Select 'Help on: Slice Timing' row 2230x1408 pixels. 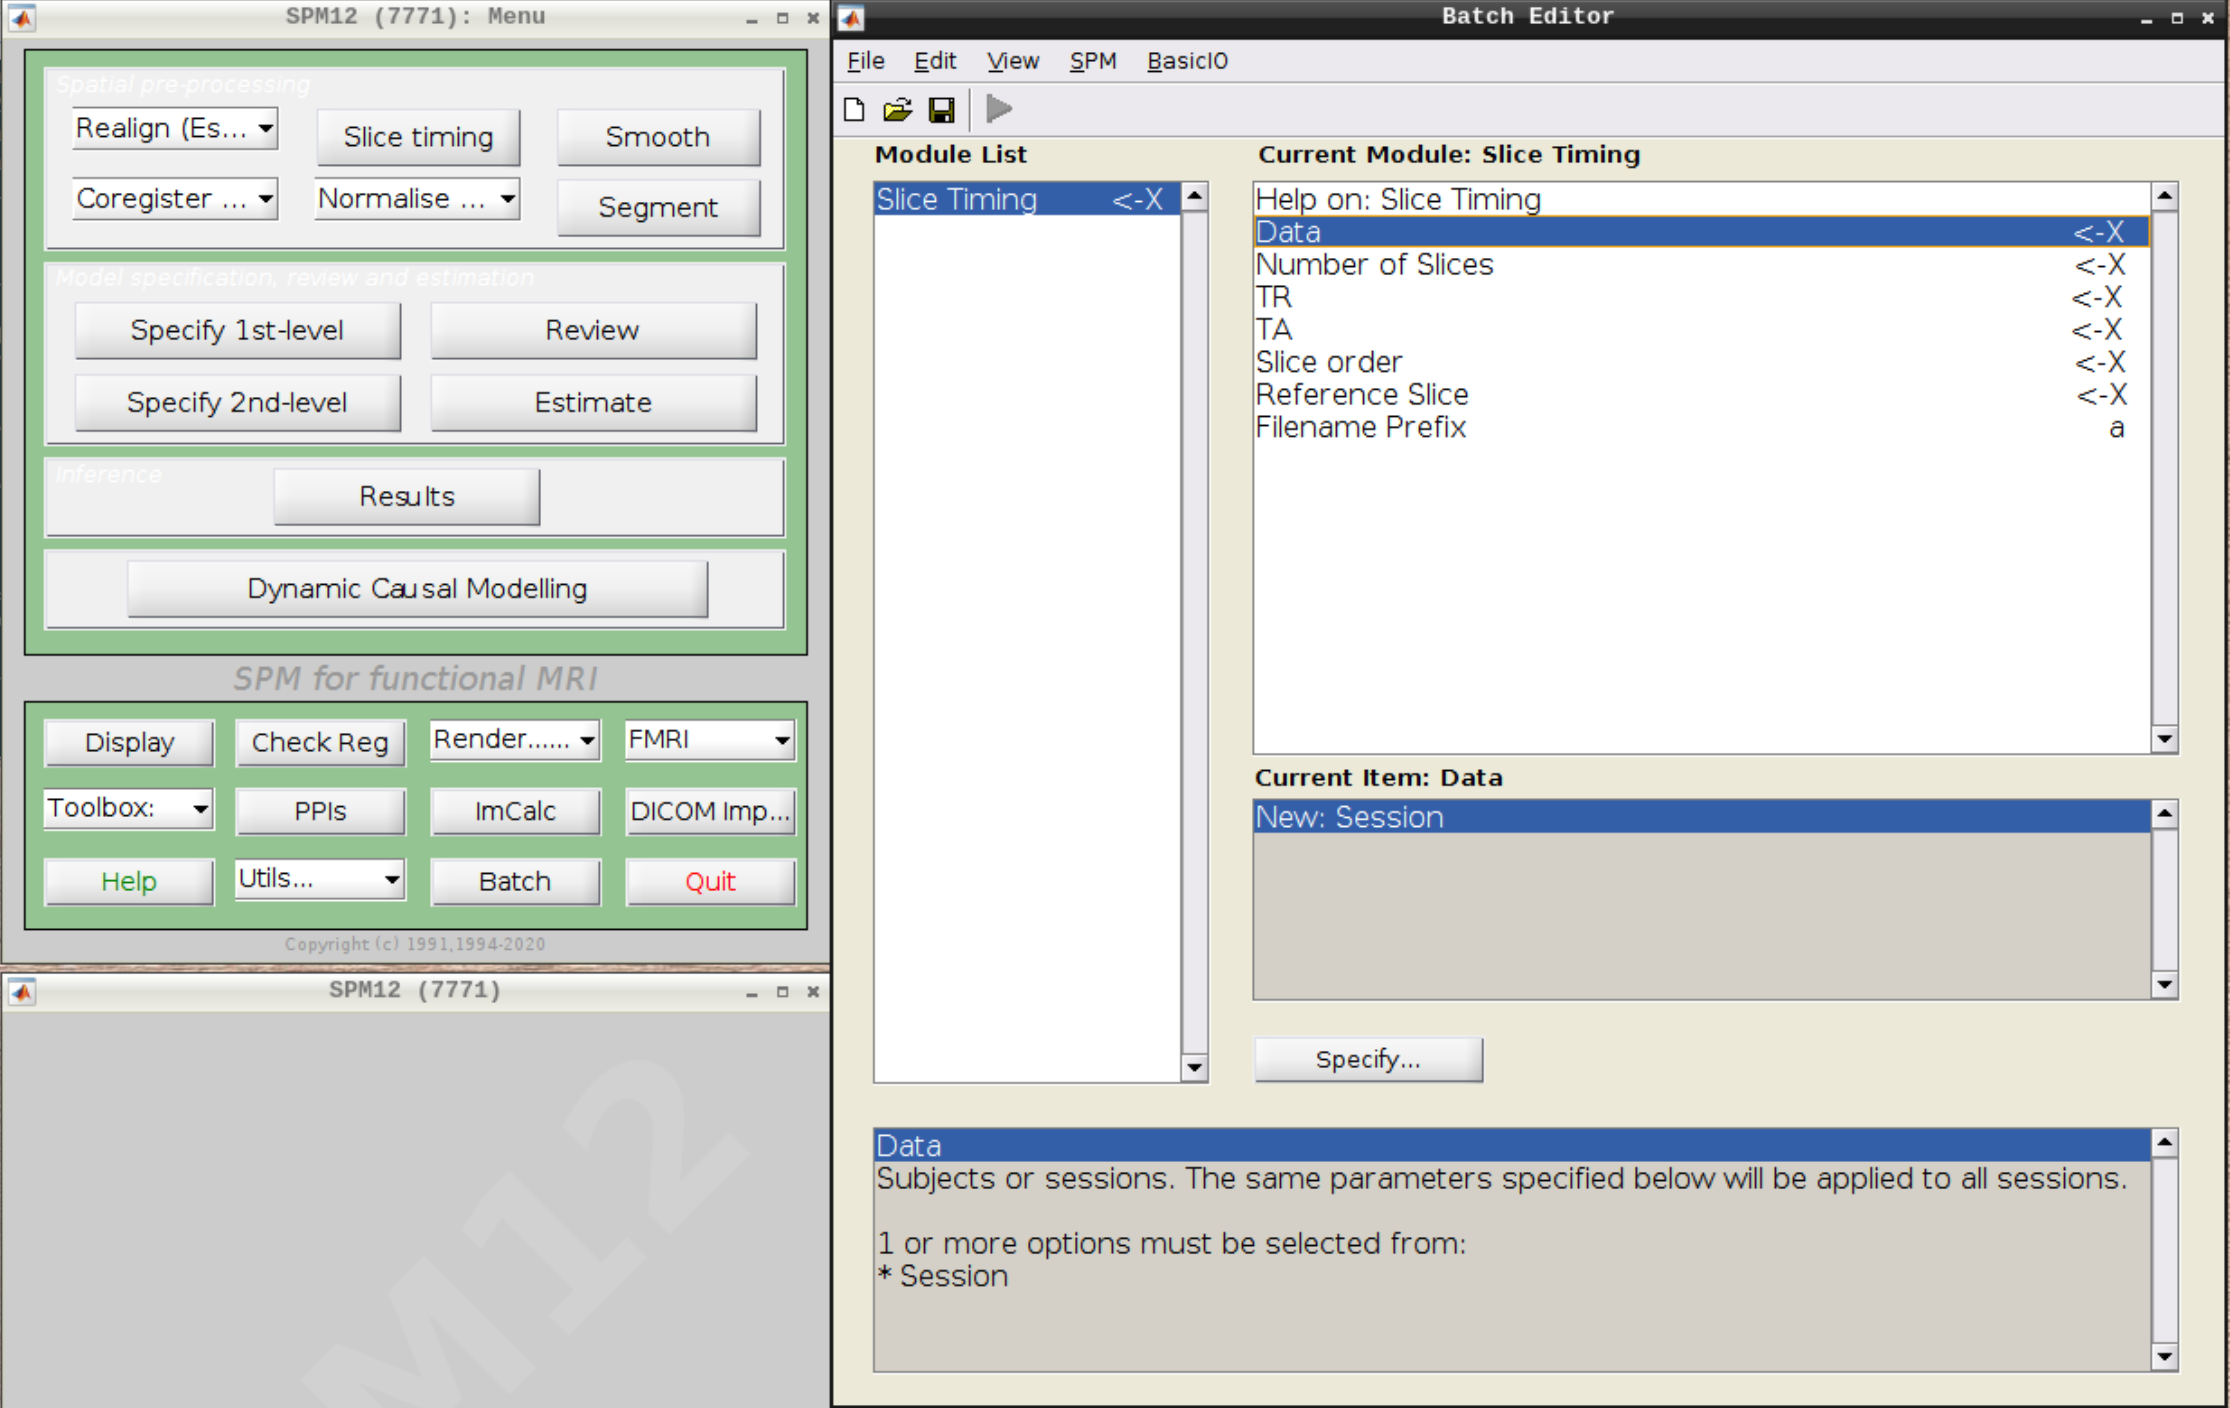point(1701,199)
